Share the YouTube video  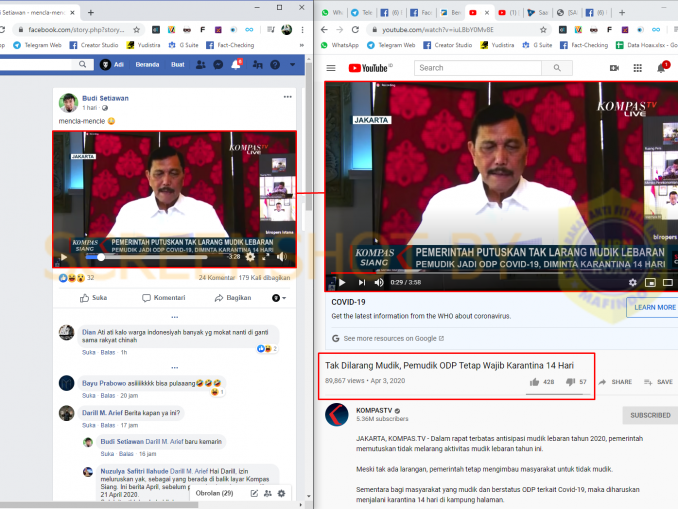tap(615, 382)
